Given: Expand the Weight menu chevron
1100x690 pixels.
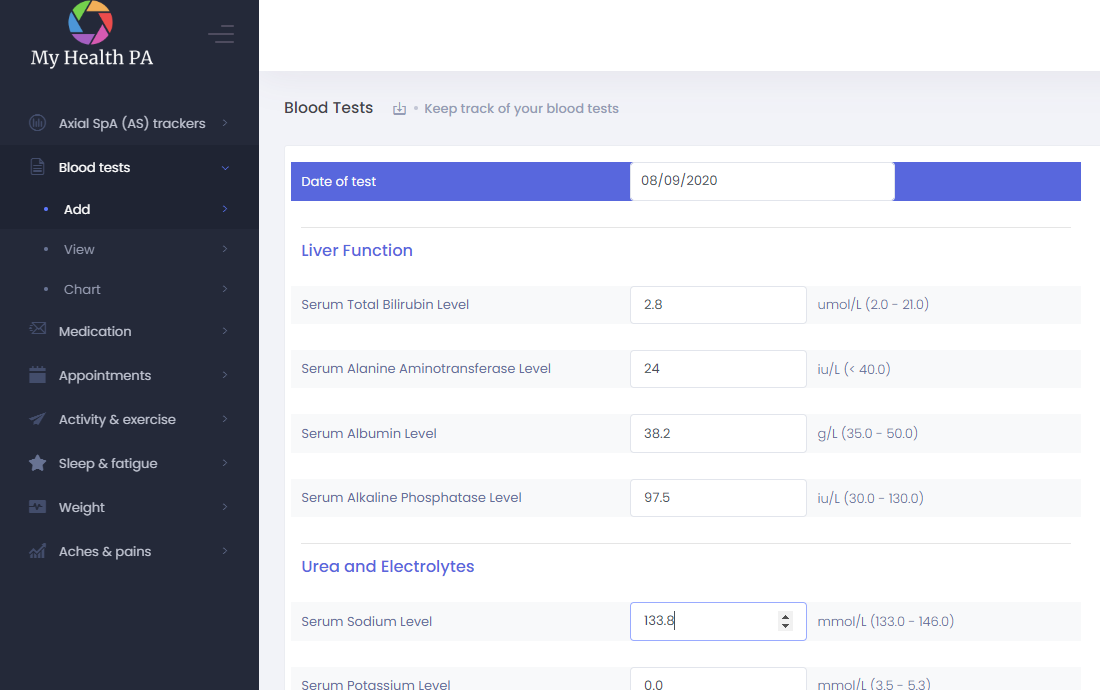Looking at the screenshot, I should tap(225, 507).
